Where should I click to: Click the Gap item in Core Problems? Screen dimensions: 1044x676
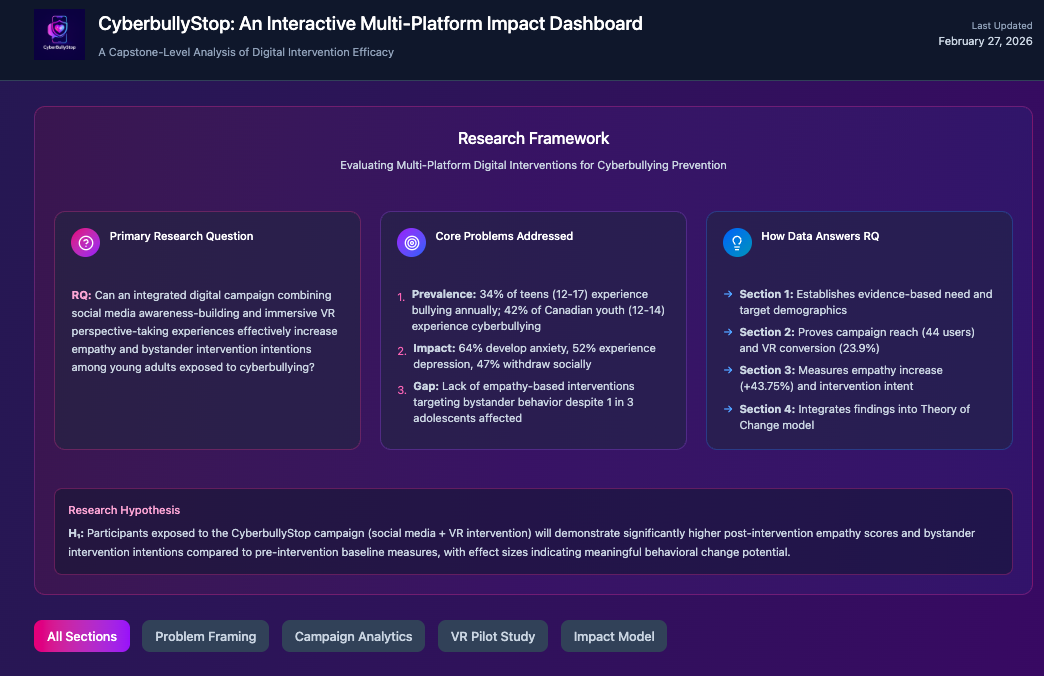428,386
